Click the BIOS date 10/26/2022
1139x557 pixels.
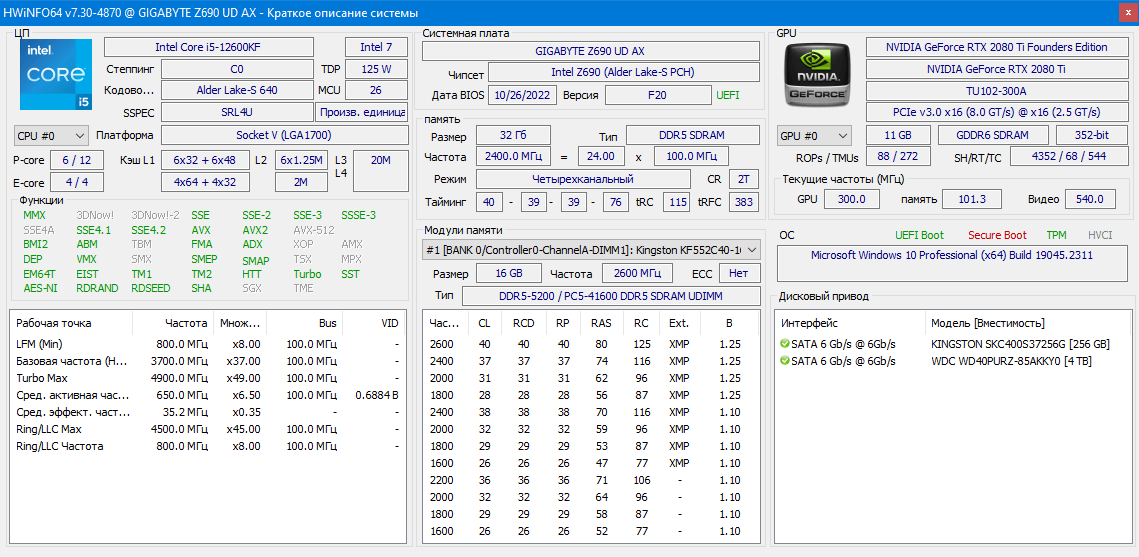pos(524,95)
